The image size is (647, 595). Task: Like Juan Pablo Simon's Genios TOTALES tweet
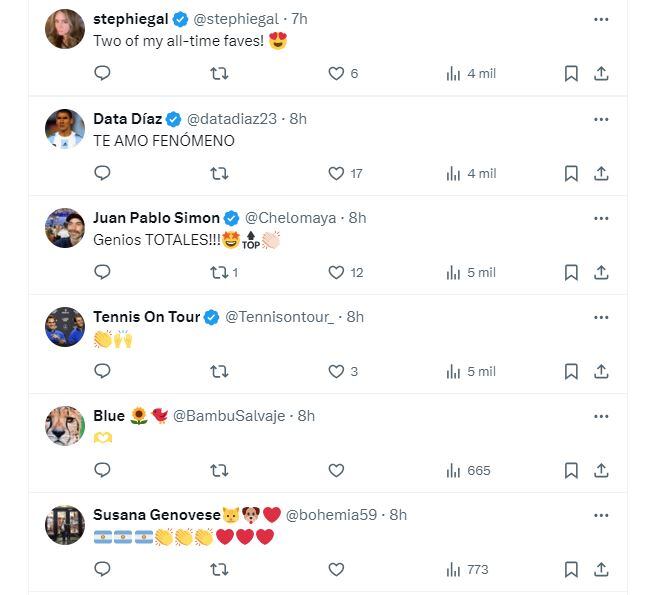(x=337, y=272)
